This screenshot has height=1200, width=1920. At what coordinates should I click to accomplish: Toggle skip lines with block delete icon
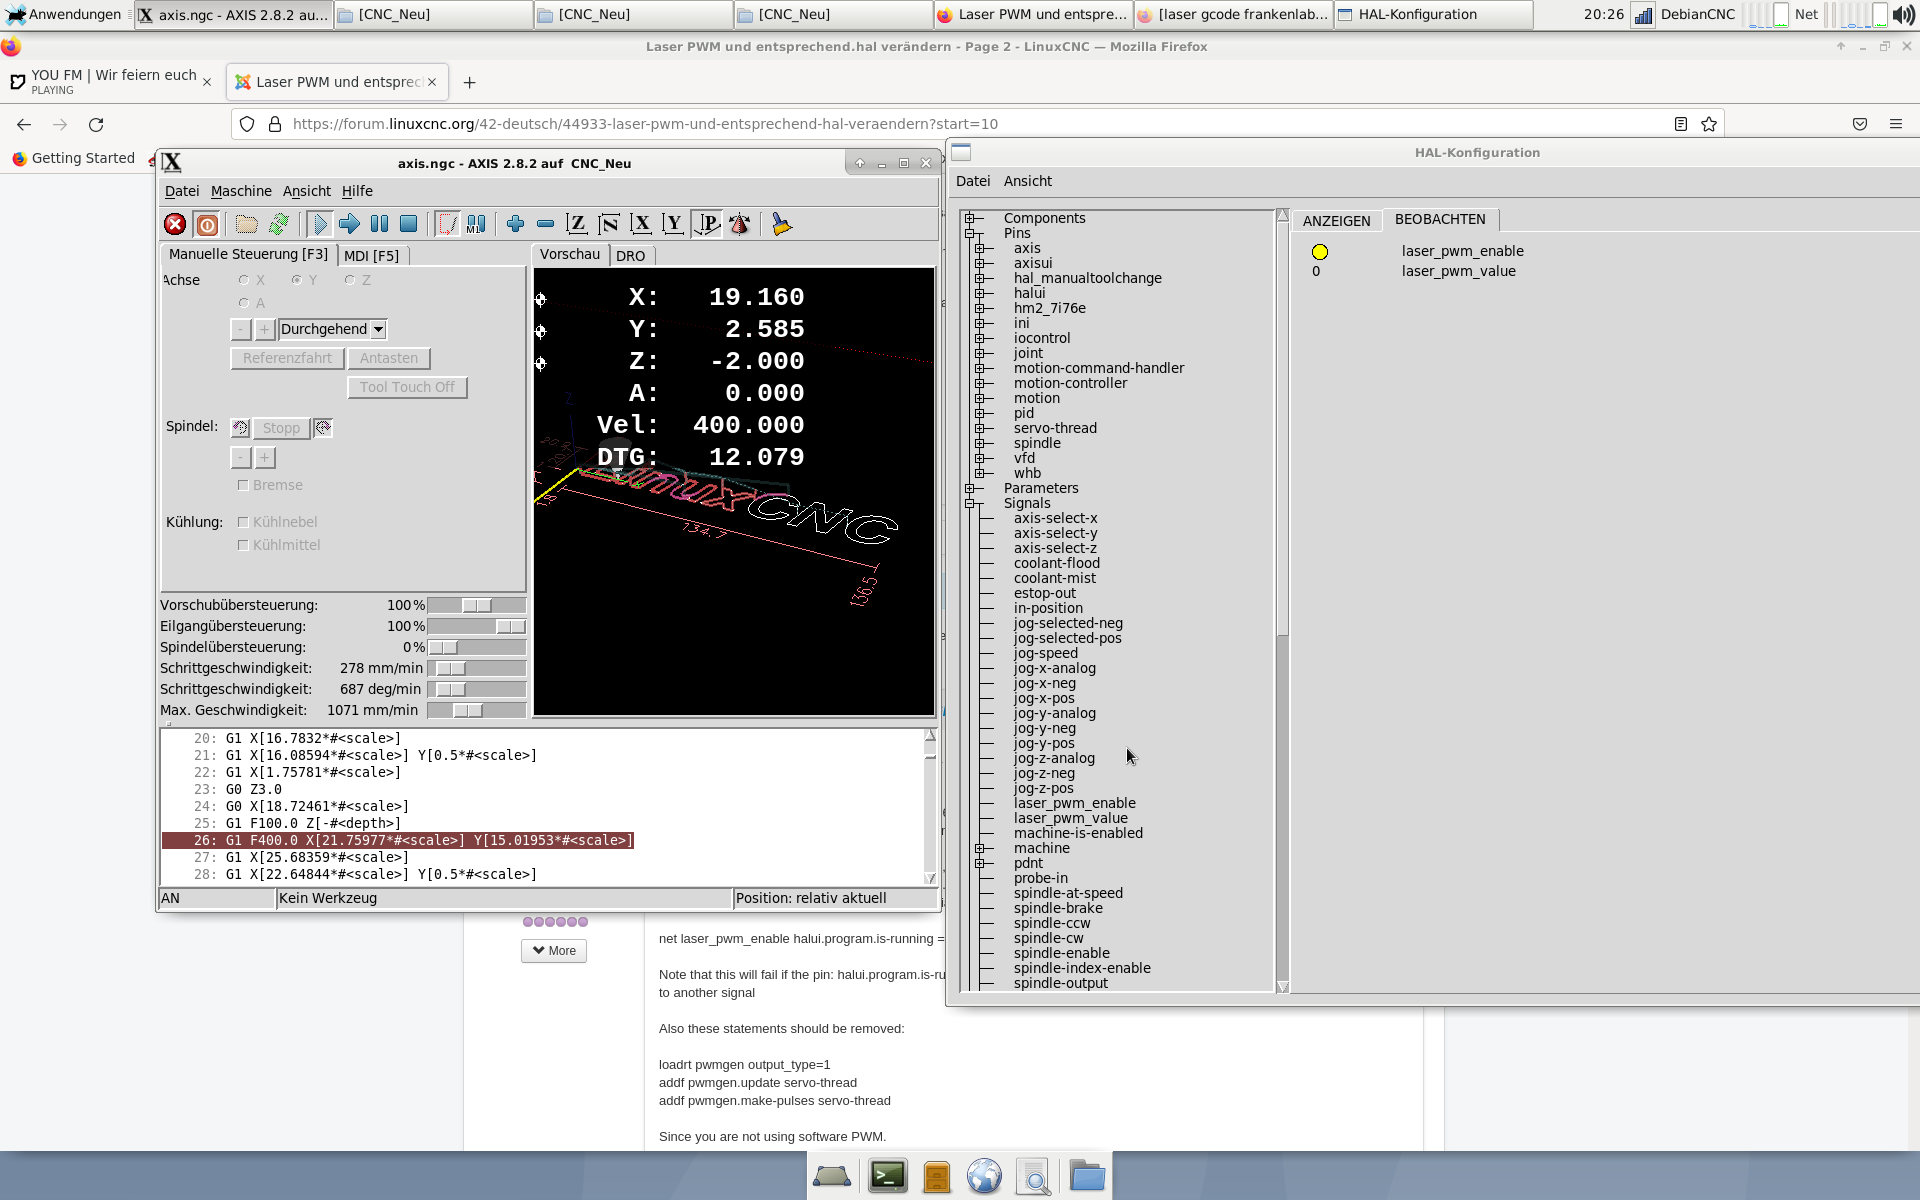point(447,224)
